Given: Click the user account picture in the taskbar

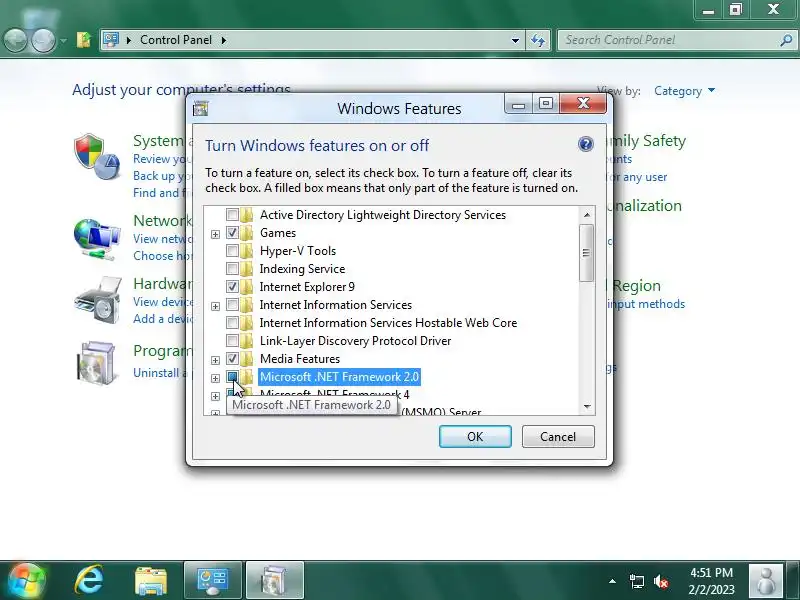Looking at the screenshot, I should [x=765, y=581].
